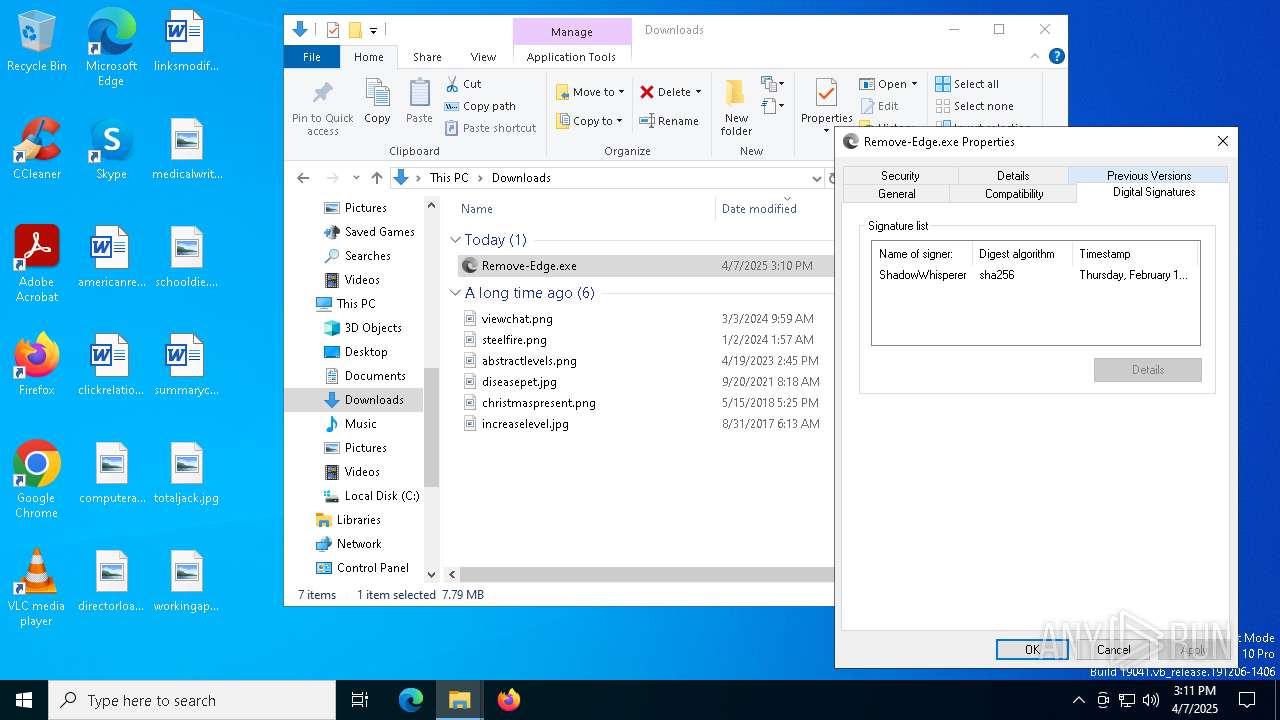Collapse the Today (1) group
The height and width of the screenshot is (720, 1280).
tap(455, 240)
